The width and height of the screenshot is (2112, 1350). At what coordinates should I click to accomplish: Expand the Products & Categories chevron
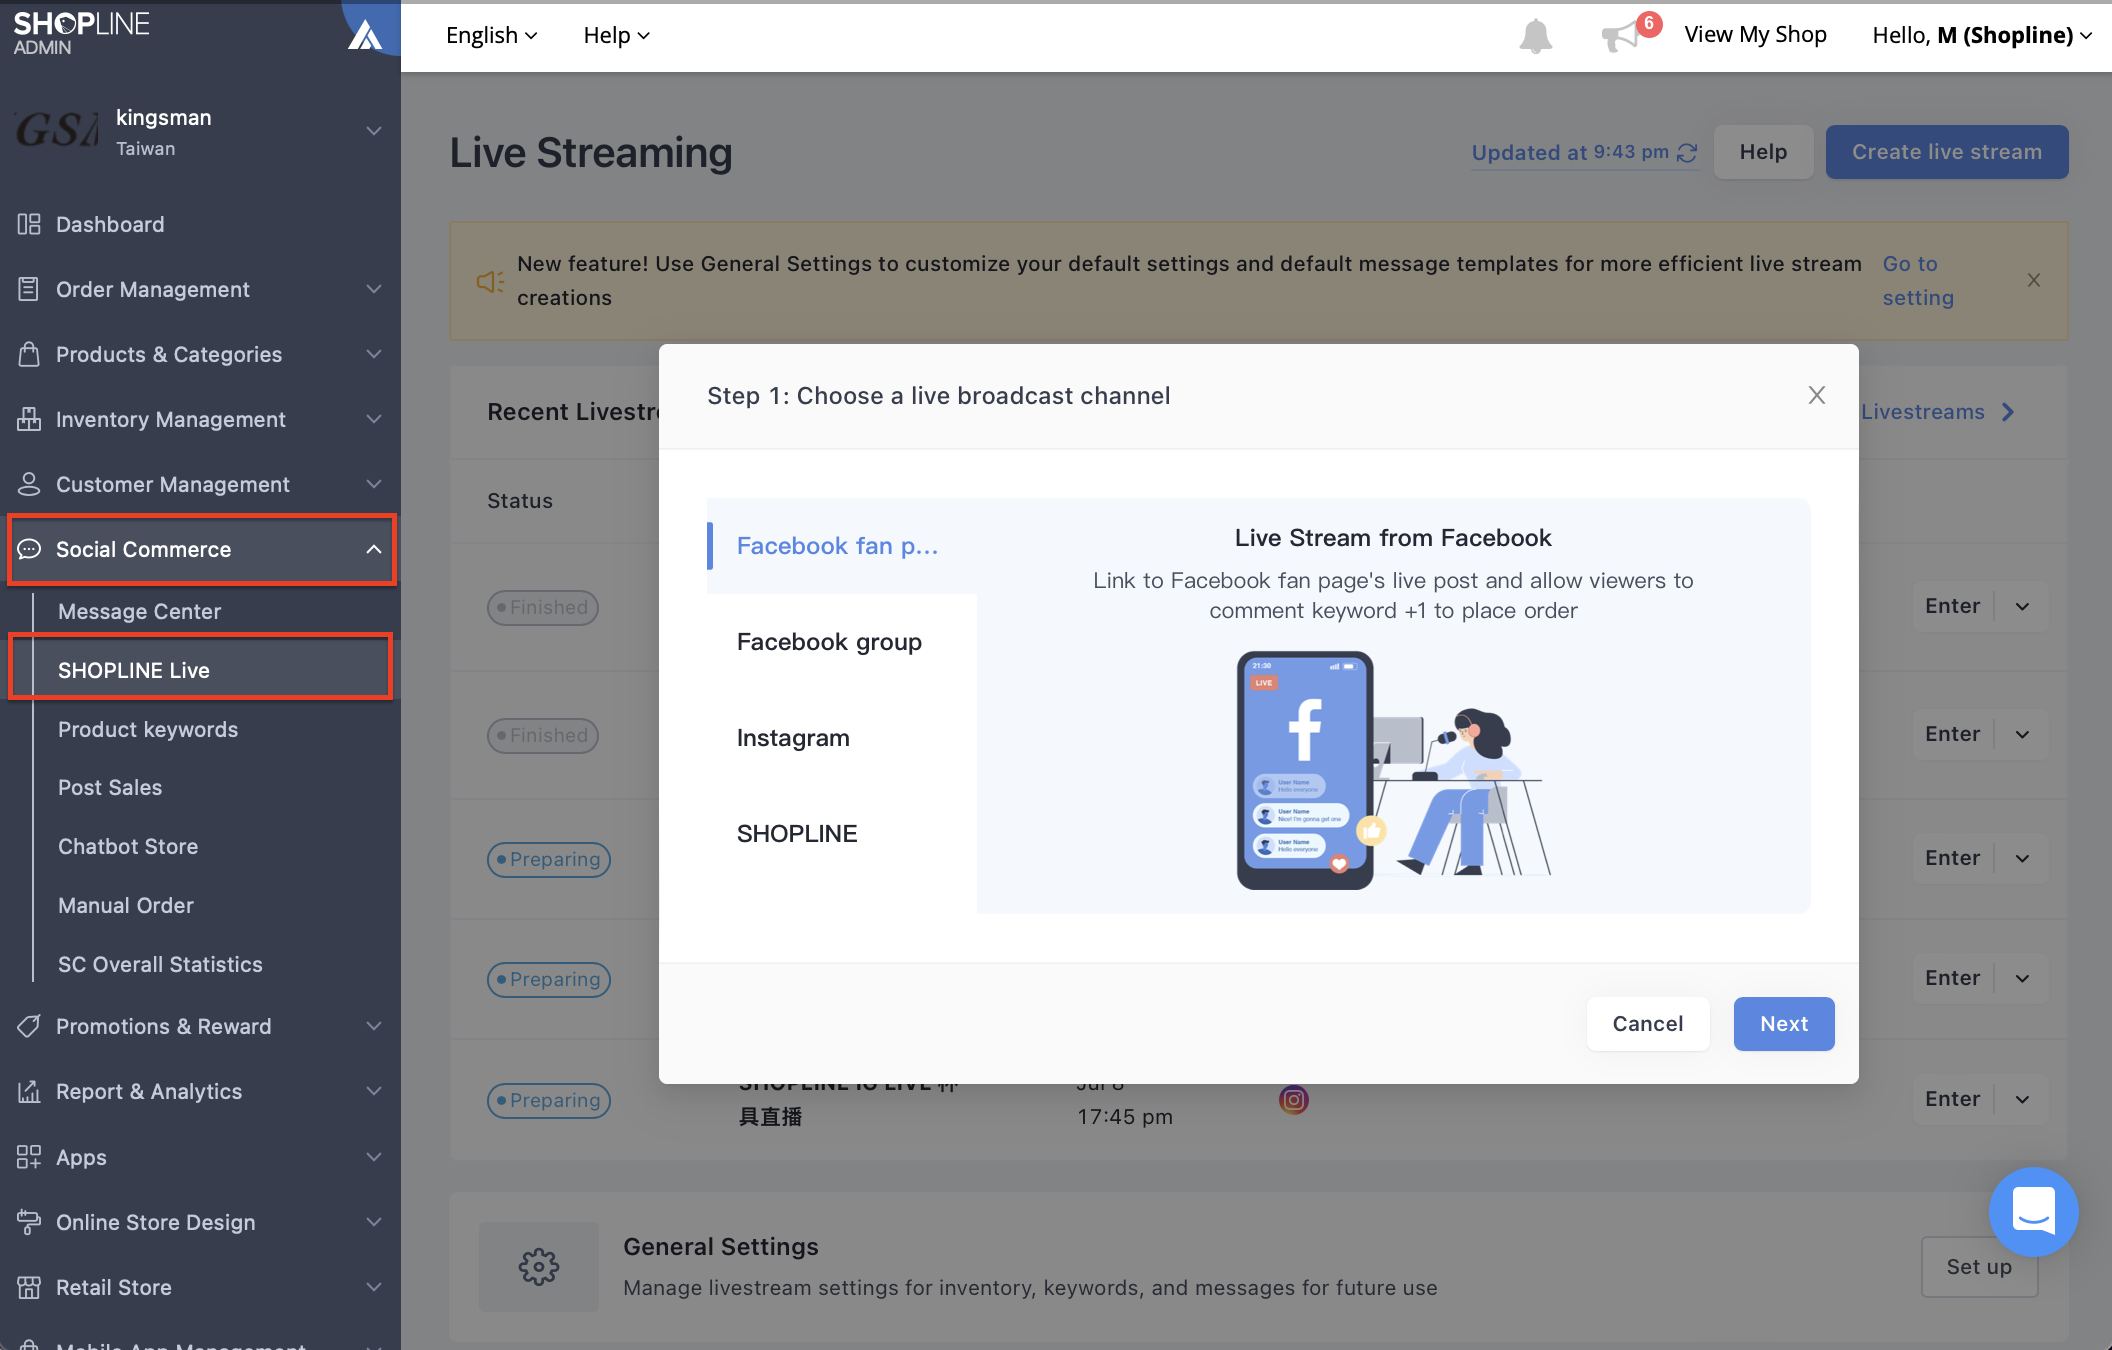coord(374,354)
